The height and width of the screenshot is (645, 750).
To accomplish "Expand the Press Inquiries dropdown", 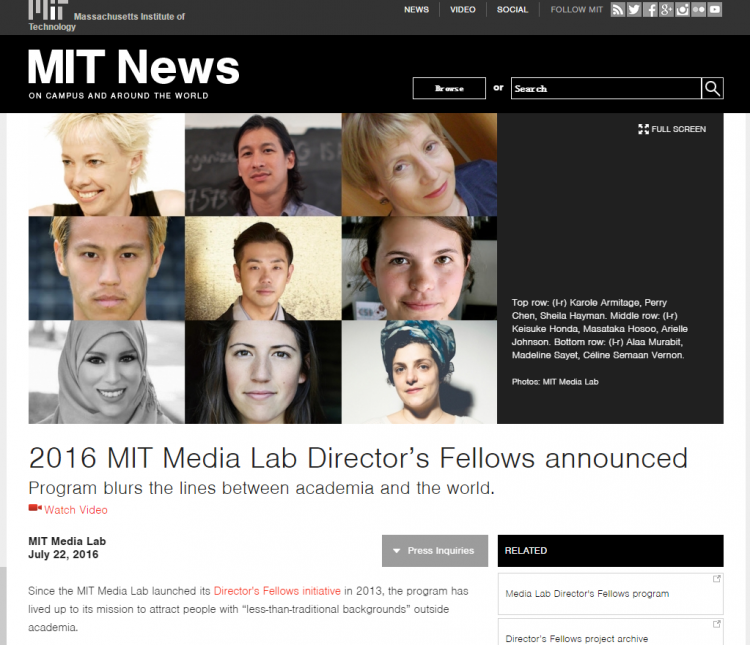I will 435,551.
